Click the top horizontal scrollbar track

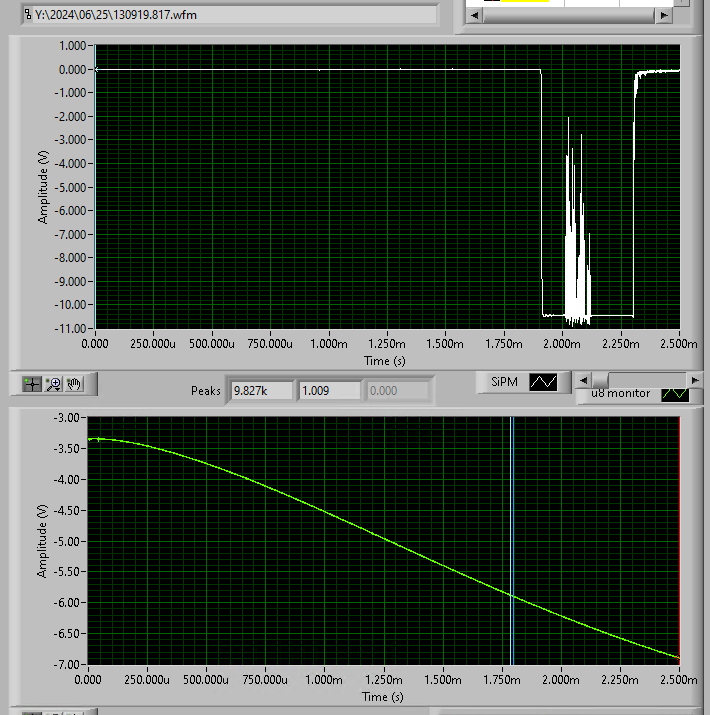coord(569,16)
